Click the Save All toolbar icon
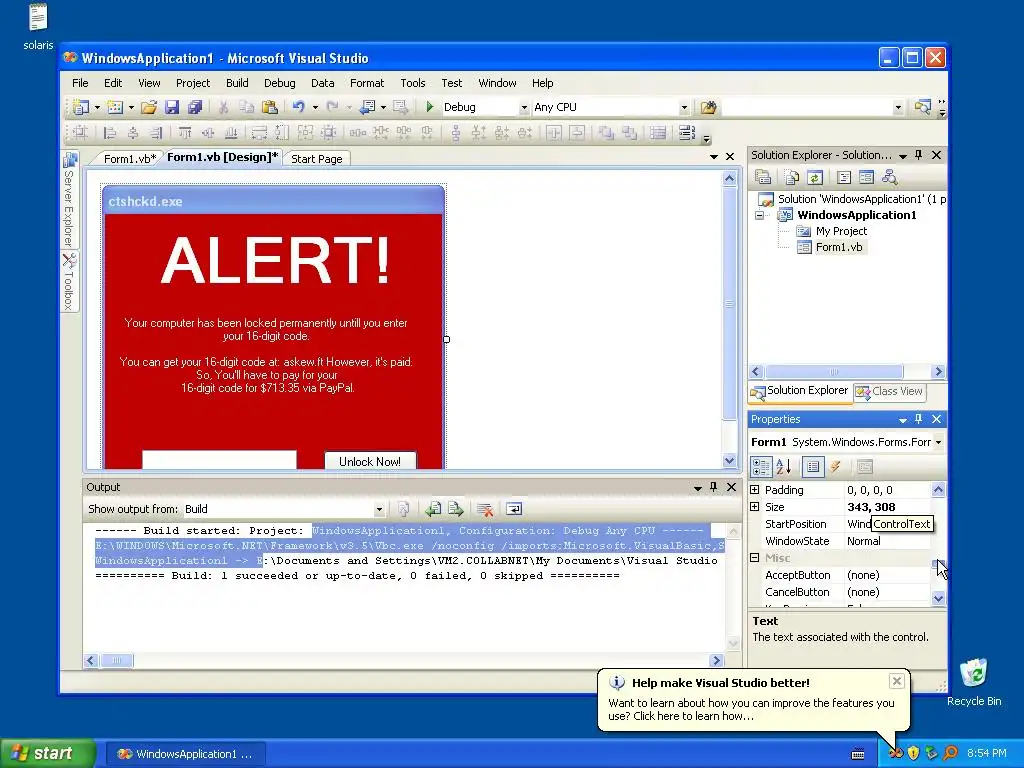This screenshot has width=1024, height=768. click(195, 107)
